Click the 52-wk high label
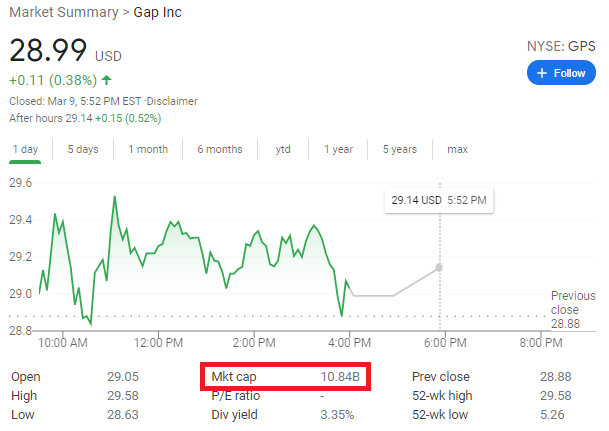This screenshot has width=609, height=431. point(442,396)
